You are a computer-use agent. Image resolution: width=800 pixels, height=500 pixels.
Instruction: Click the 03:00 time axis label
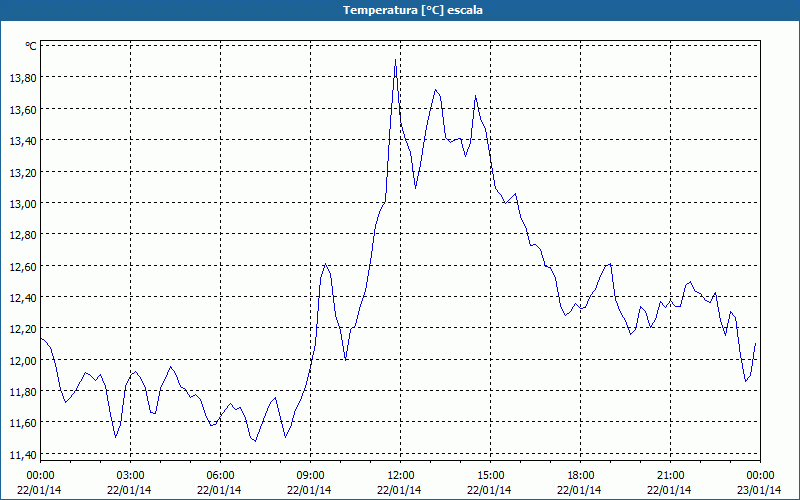click(130, 476)
